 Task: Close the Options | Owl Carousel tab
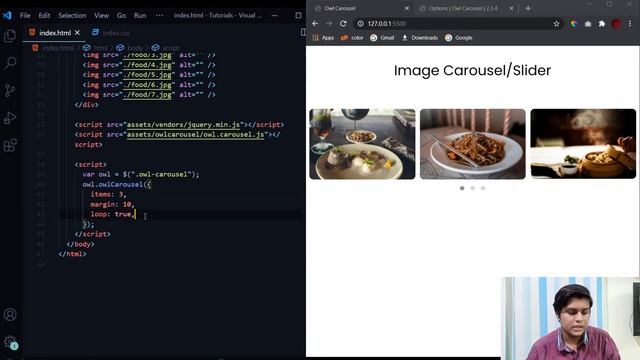(x=511, y=8)
